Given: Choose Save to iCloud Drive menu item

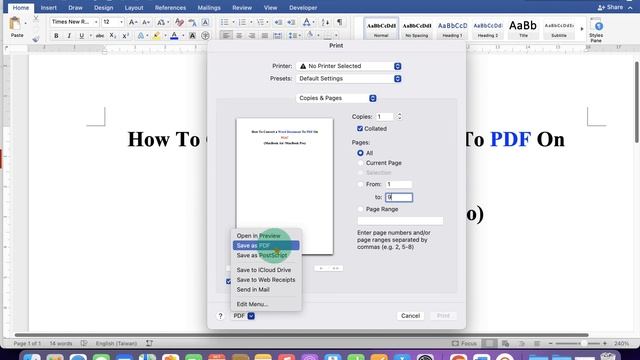Looking at the screenshot, I should pyautogui.click(x=266, y=270).
